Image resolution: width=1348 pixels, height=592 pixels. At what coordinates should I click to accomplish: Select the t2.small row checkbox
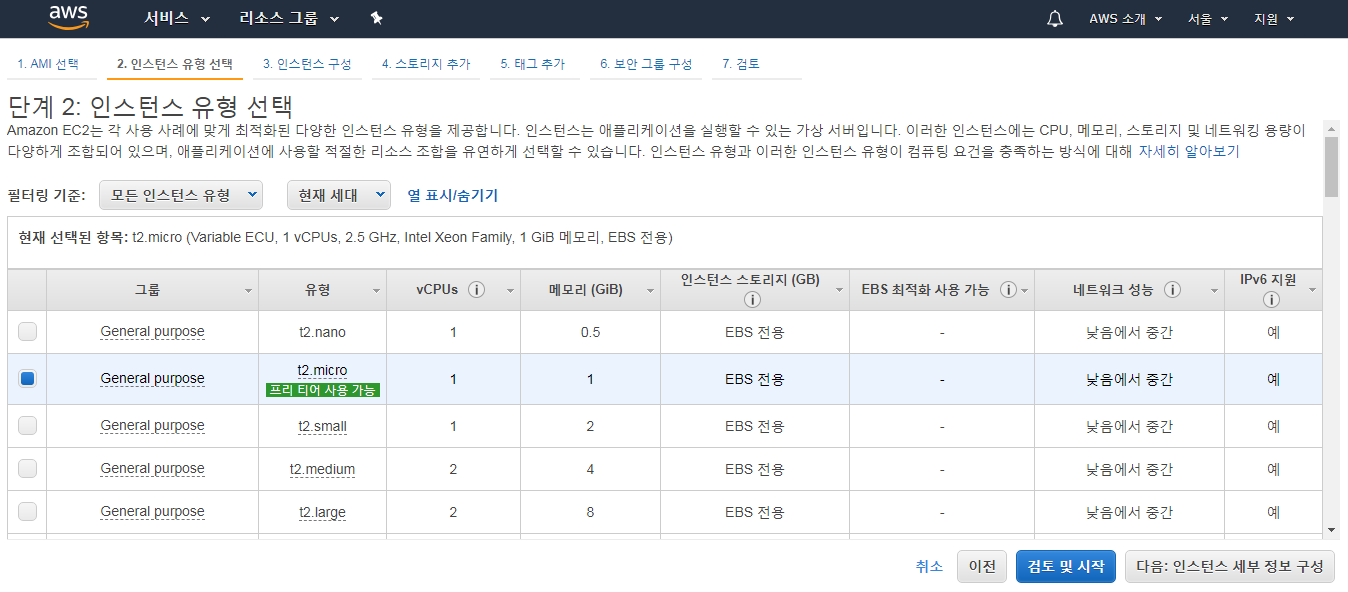click(27, 425)
